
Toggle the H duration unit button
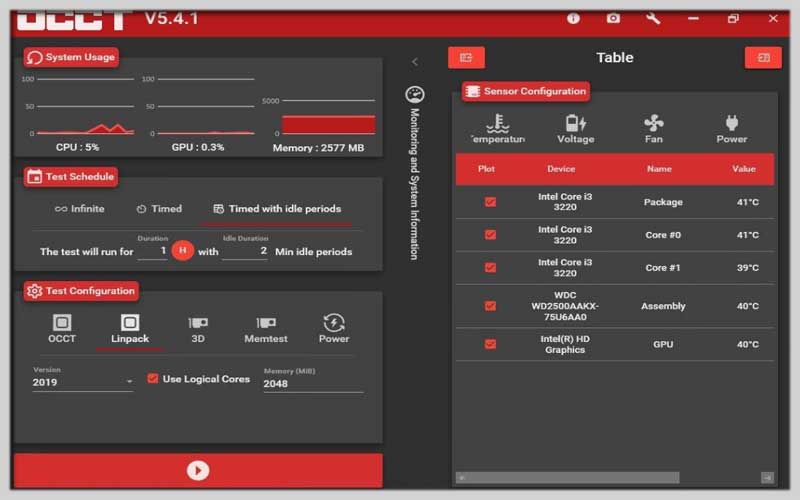pyautogui.click(x=183, y=251)
